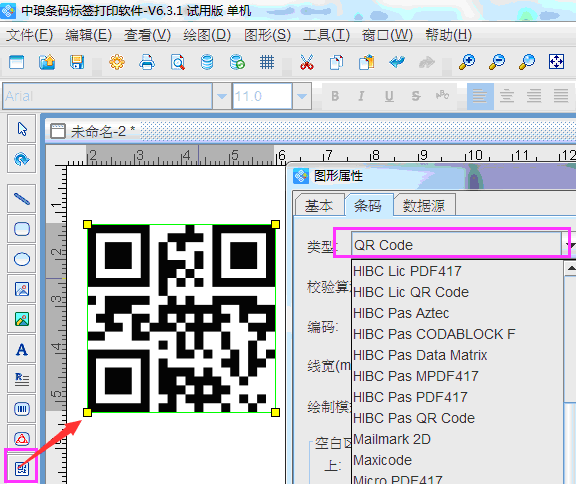Open the printer print icon
Screen dimensions: 576x484
[147, 62]
